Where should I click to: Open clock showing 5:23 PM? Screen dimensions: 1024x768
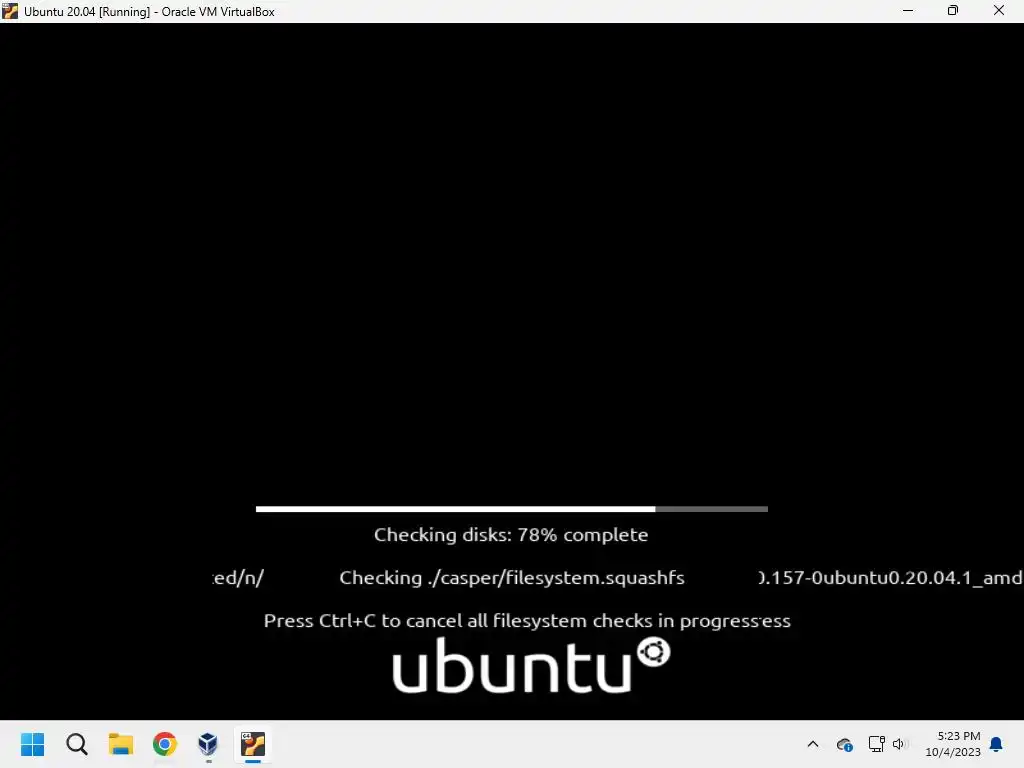tap(953, 744)
